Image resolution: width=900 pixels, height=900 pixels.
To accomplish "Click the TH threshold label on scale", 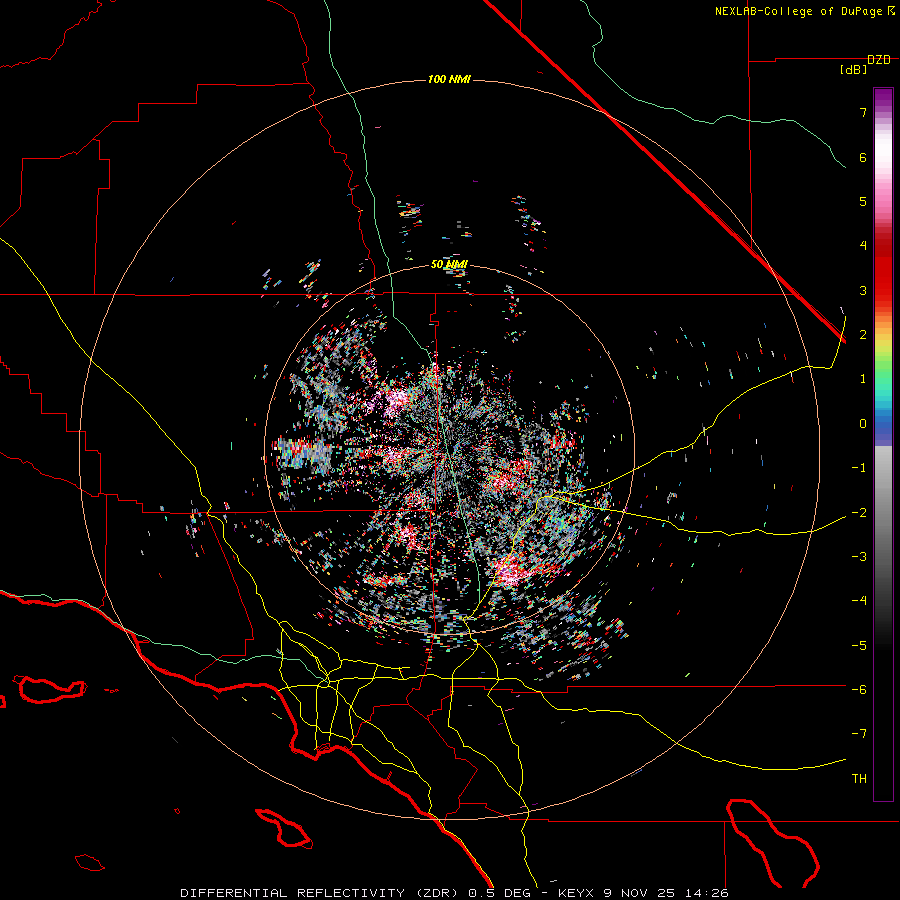I will [859, 779].
